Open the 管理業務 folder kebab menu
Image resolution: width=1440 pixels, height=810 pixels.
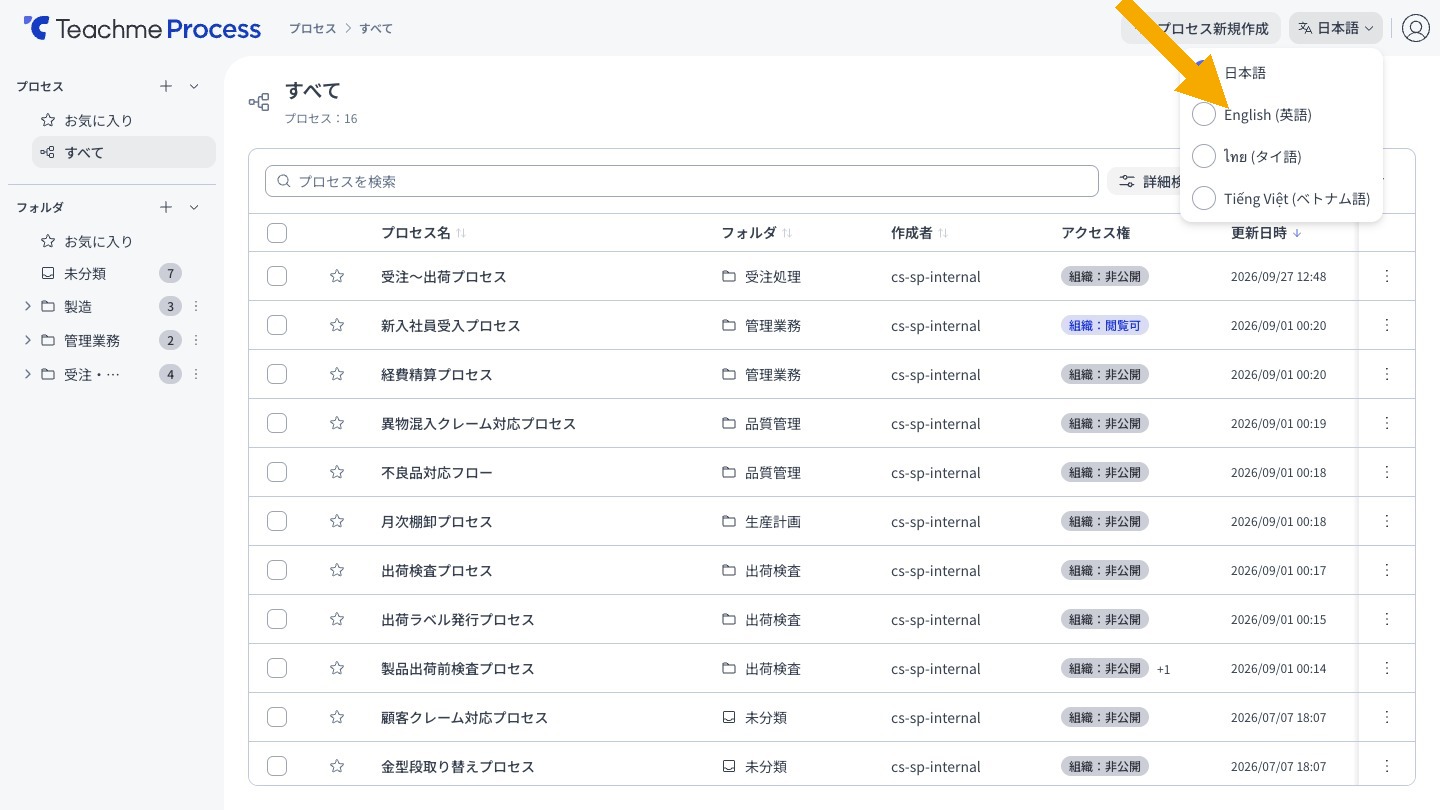point(196,340)
